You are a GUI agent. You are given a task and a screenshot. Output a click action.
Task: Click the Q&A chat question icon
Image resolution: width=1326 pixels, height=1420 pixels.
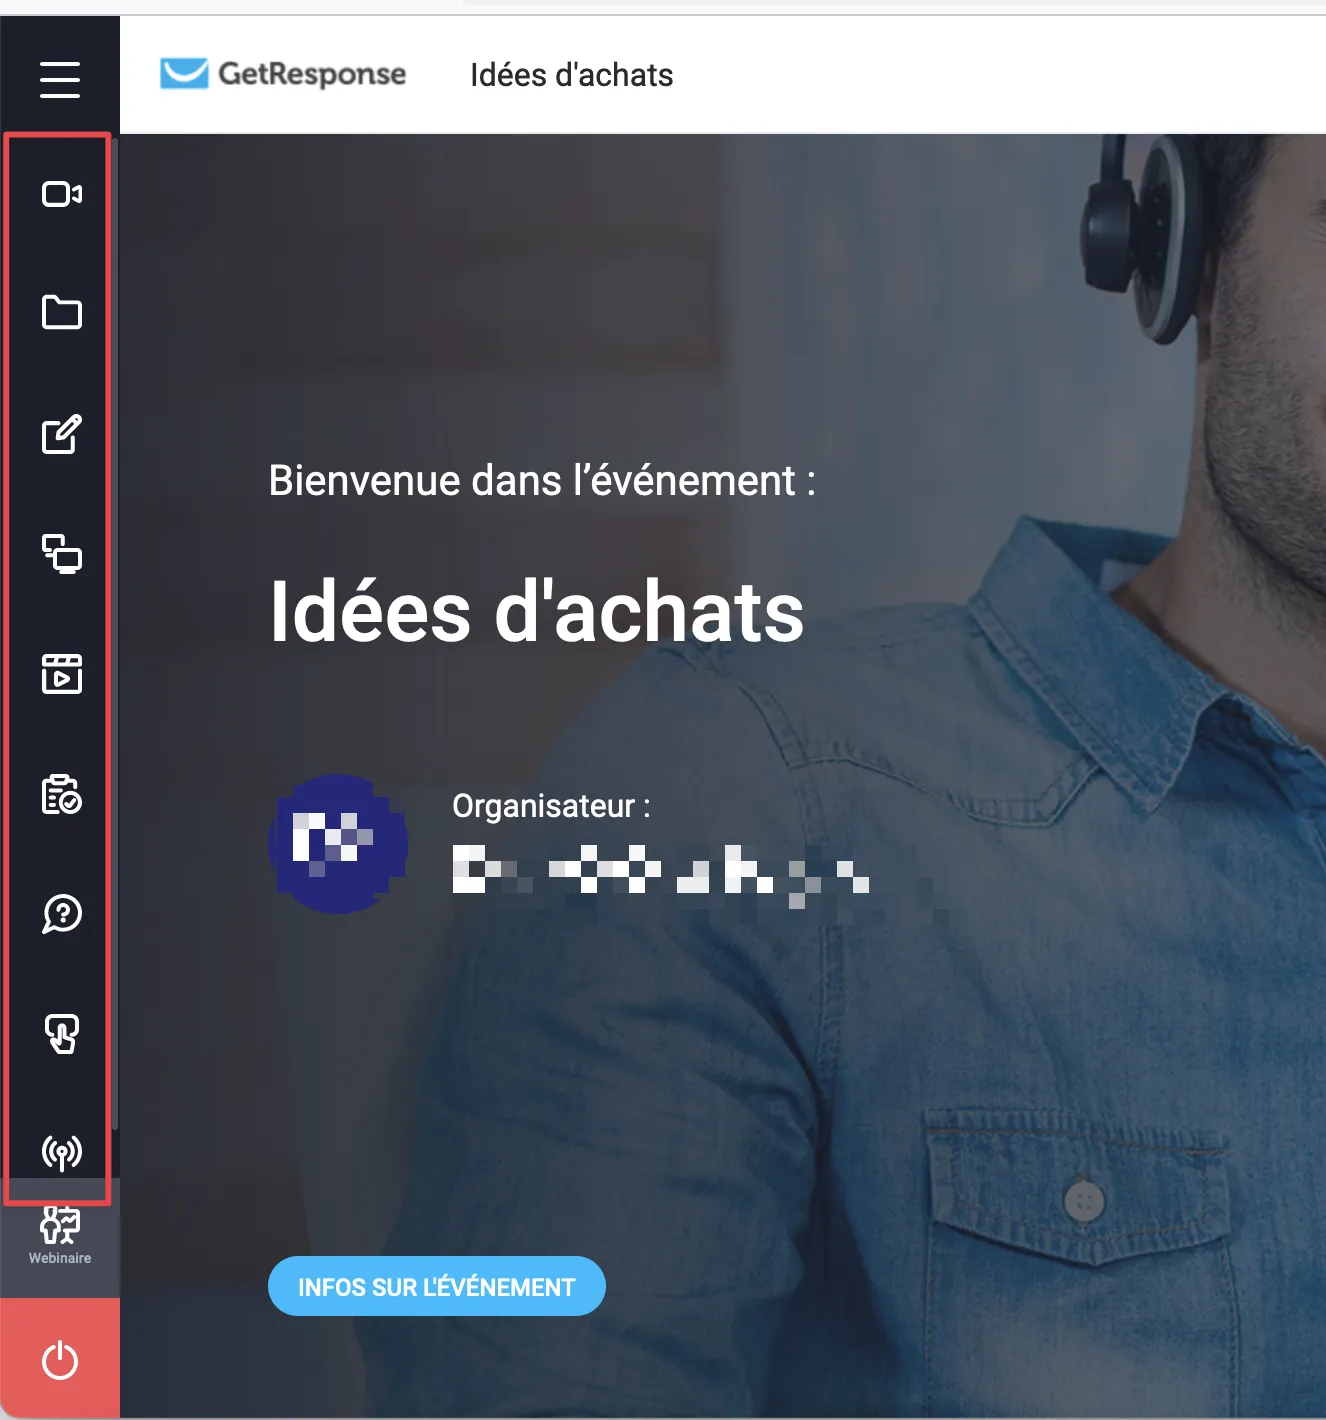coord(61,913)
